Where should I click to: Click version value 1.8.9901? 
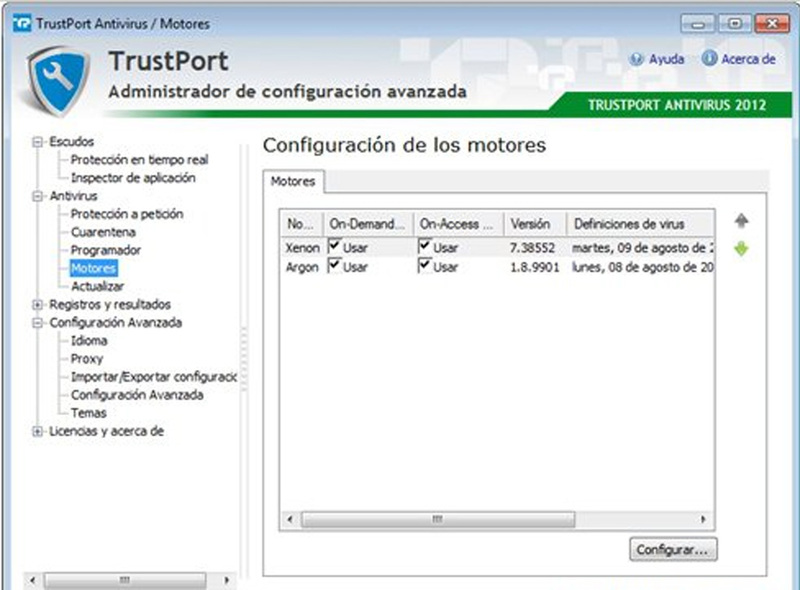(535, 267)
